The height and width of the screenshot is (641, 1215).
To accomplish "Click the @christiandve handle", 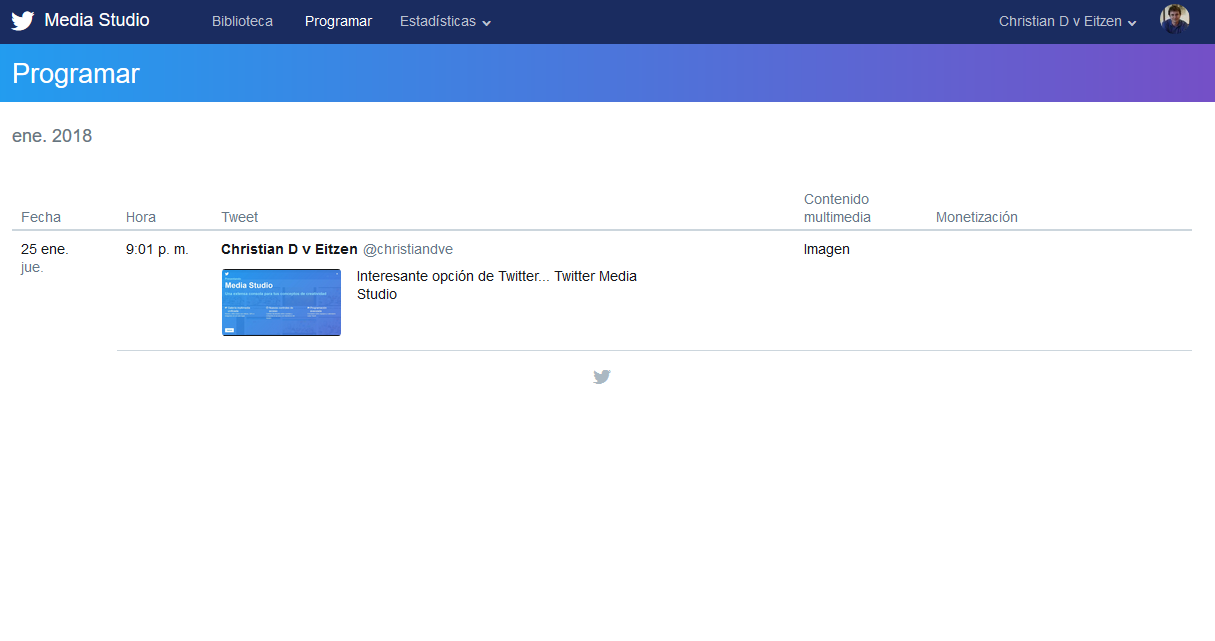I will [407, 249].
